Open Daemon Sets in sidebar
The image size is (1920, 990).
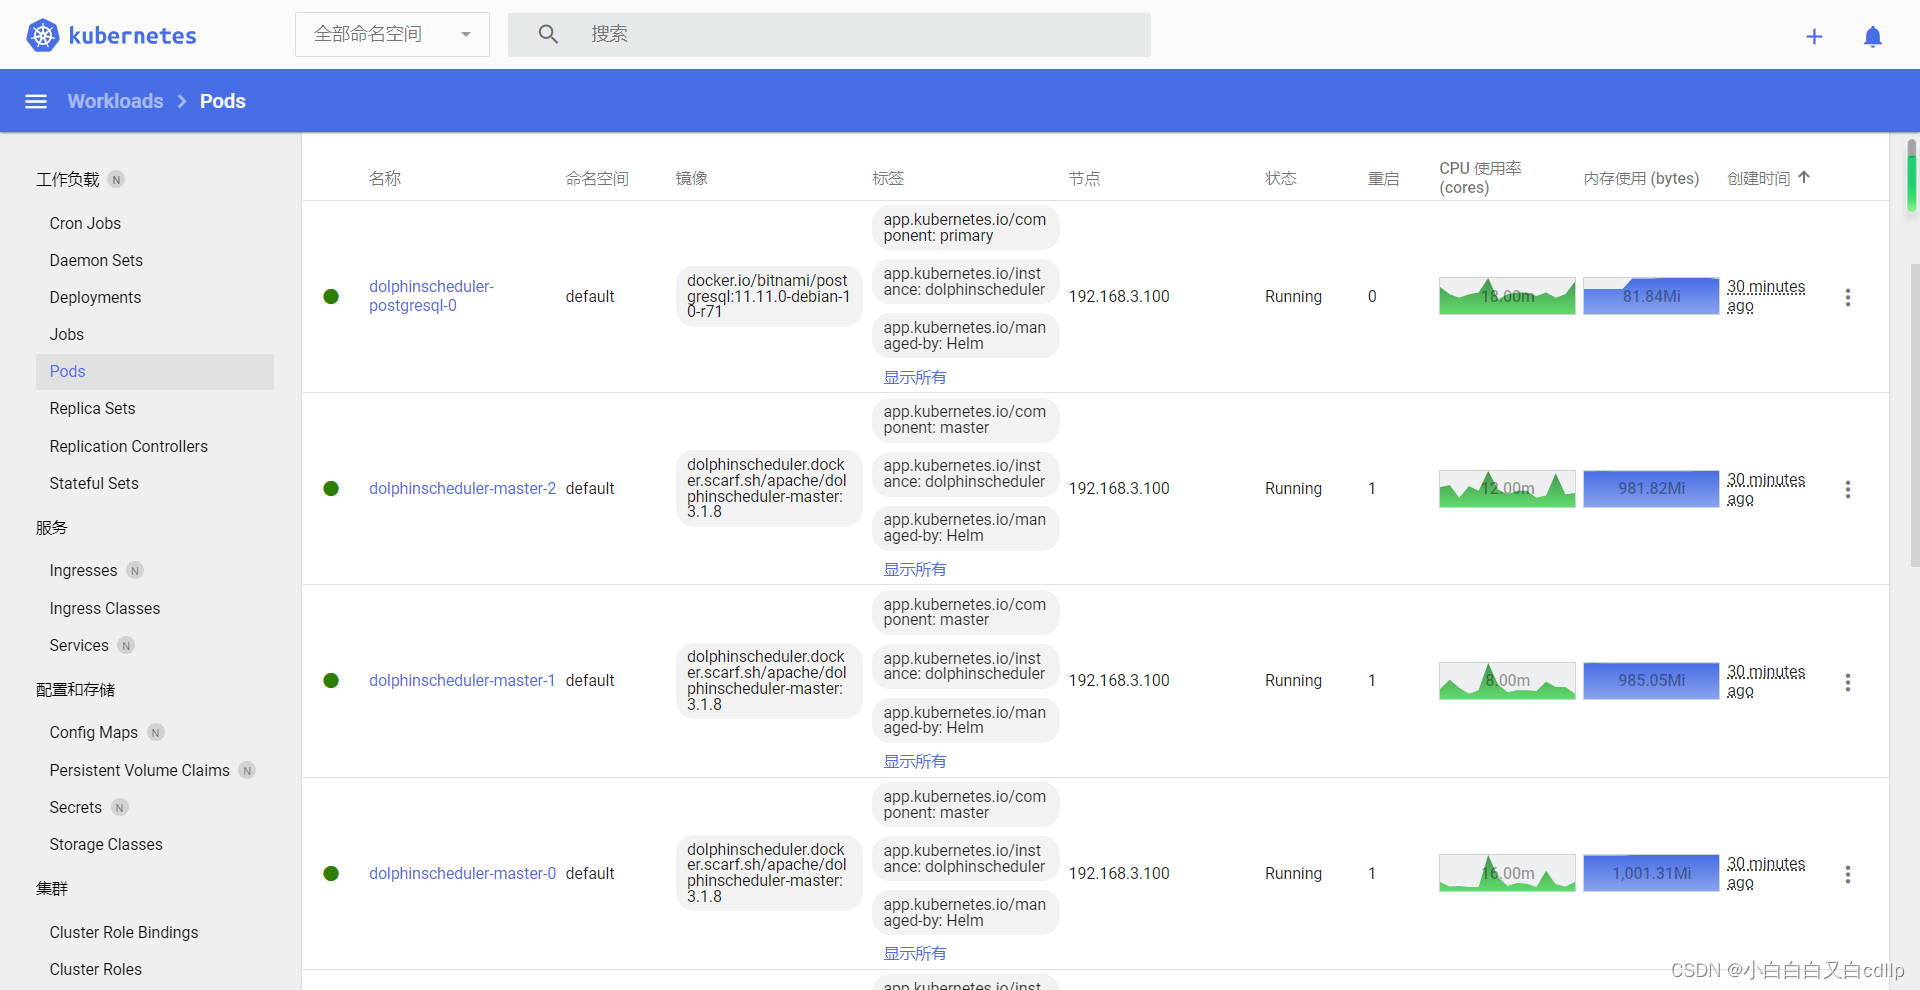[96, 260]
